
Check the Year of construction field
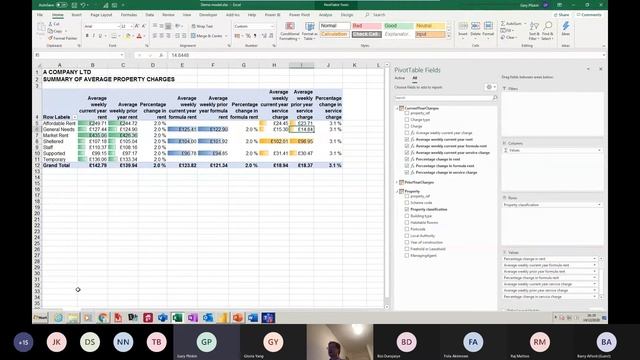tap(407, 242)
